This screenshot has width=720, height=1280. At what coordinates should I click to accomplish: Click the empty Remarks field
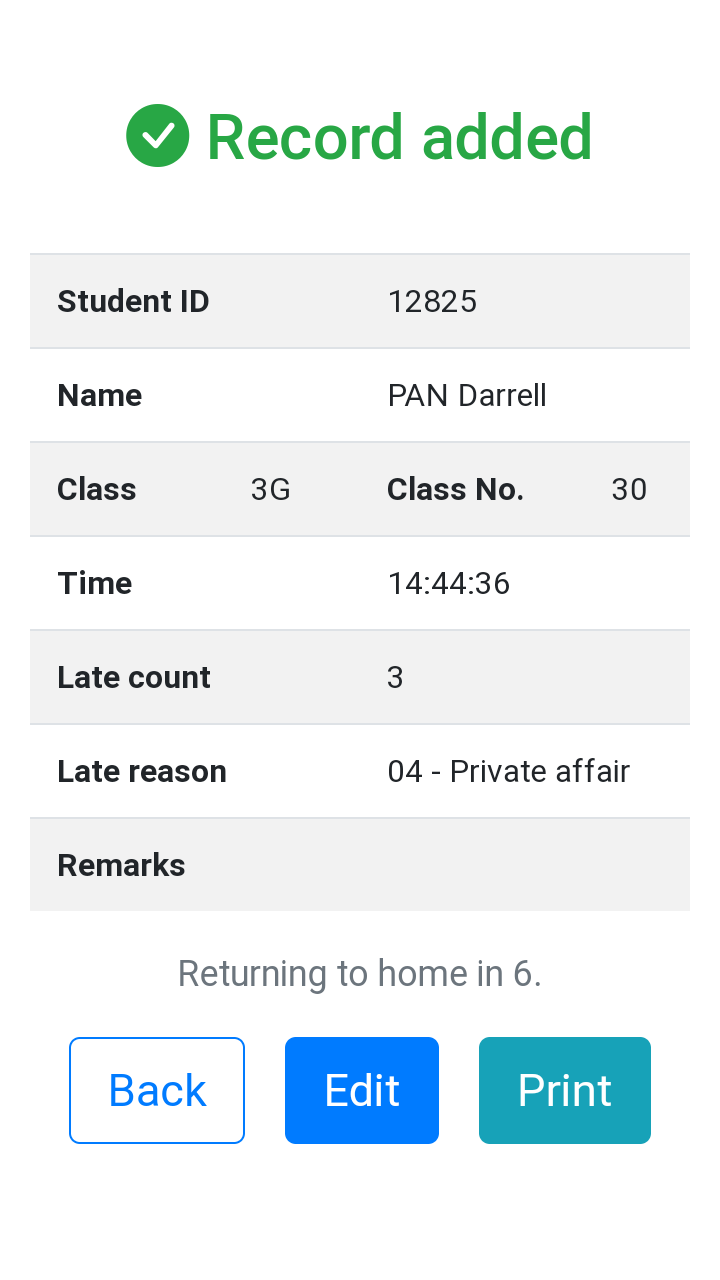(500, 864)
